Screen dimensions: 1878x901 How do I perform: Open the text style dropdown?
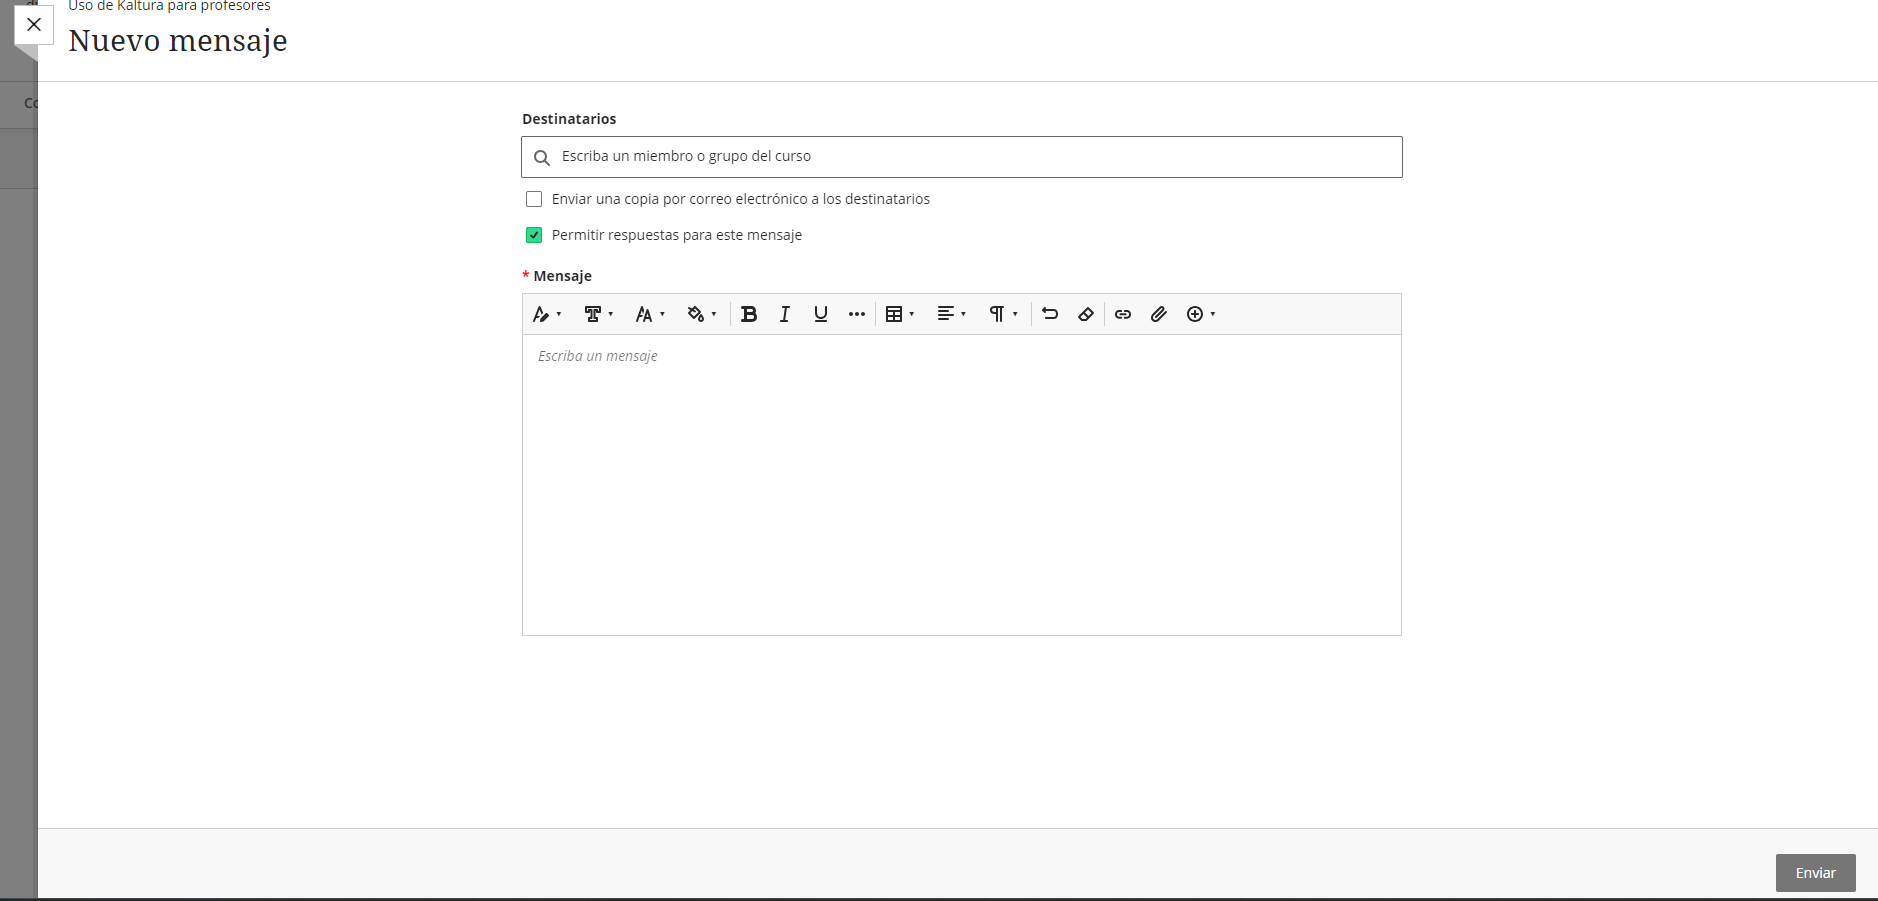pyautogui.click(x=547, y=314)
